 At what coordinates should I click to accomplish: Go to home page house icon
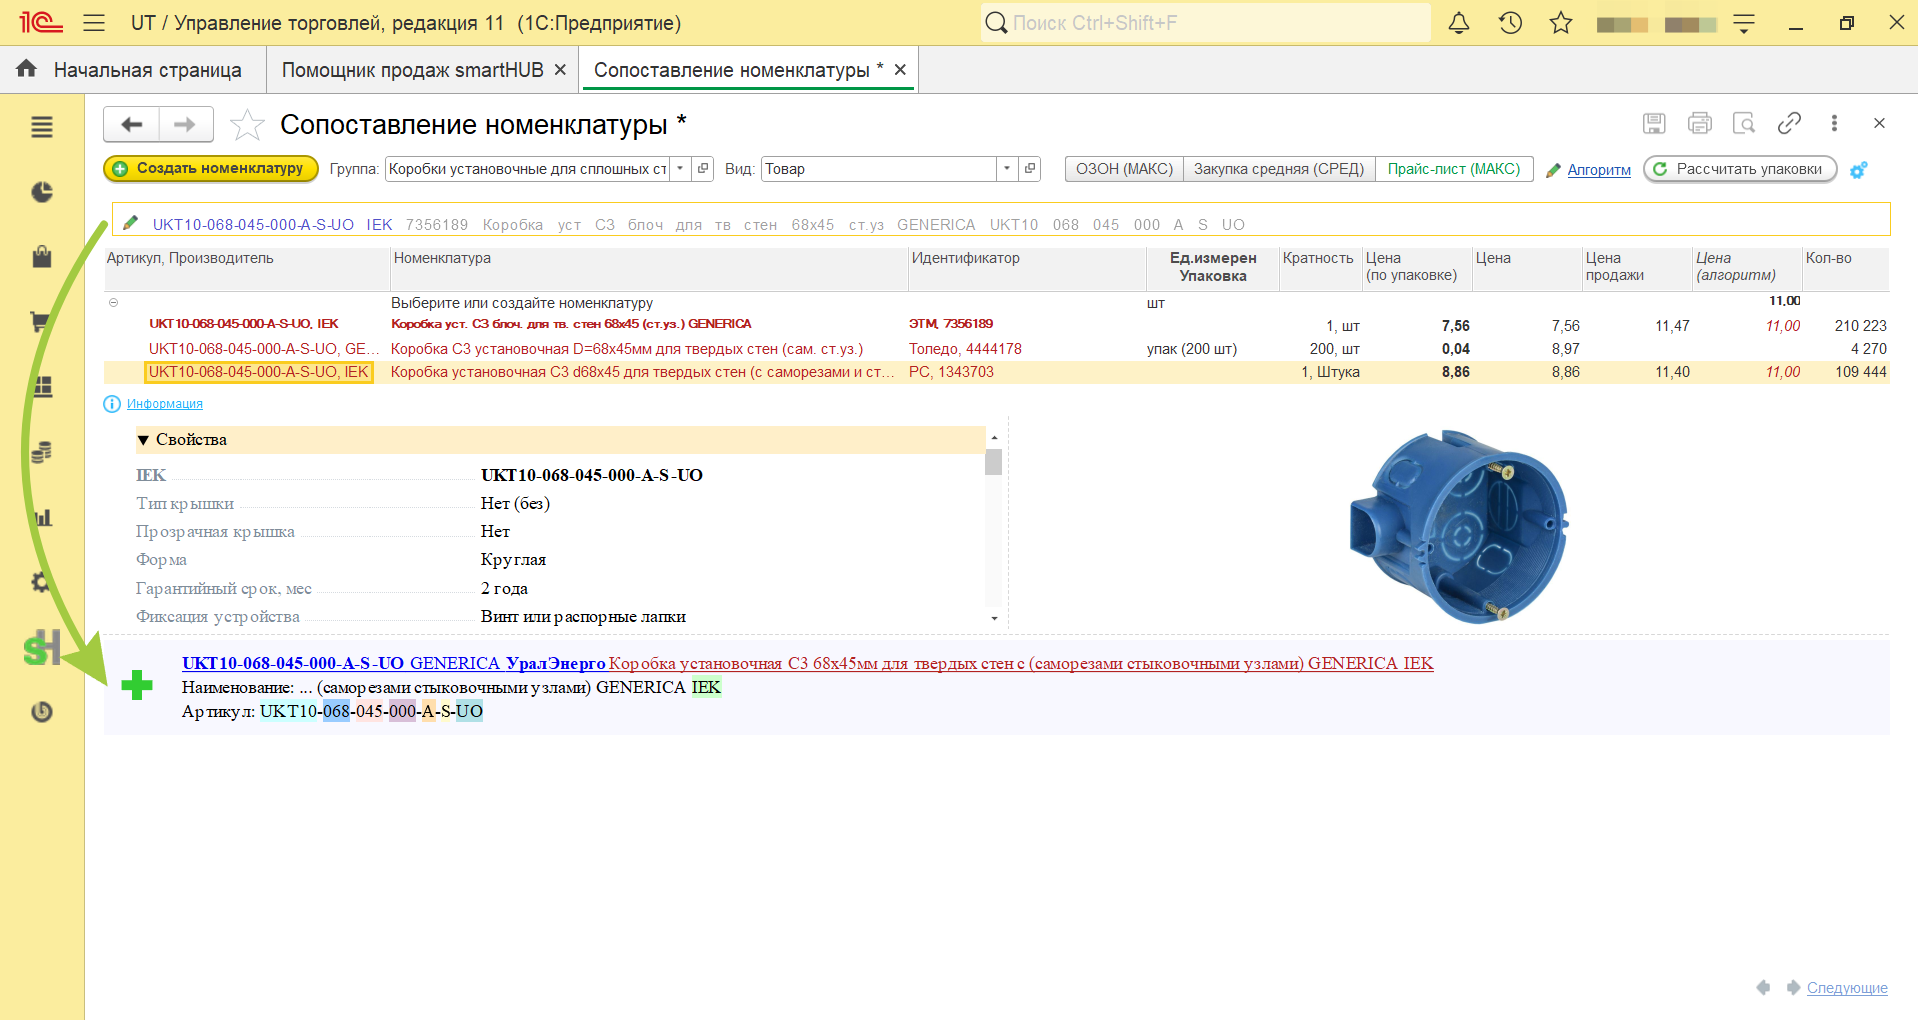[27, 68]
